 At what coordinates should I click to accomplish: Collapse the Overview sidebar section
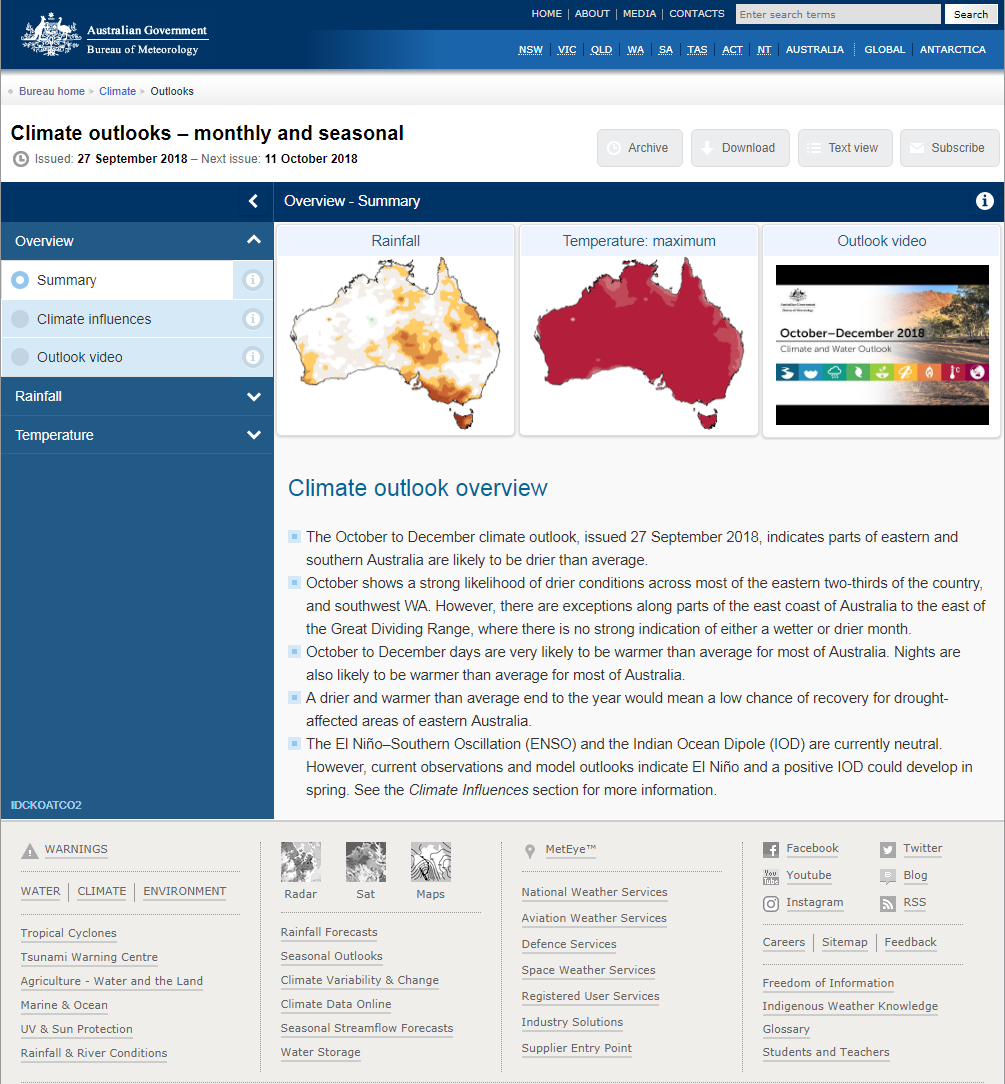(253, 241)
